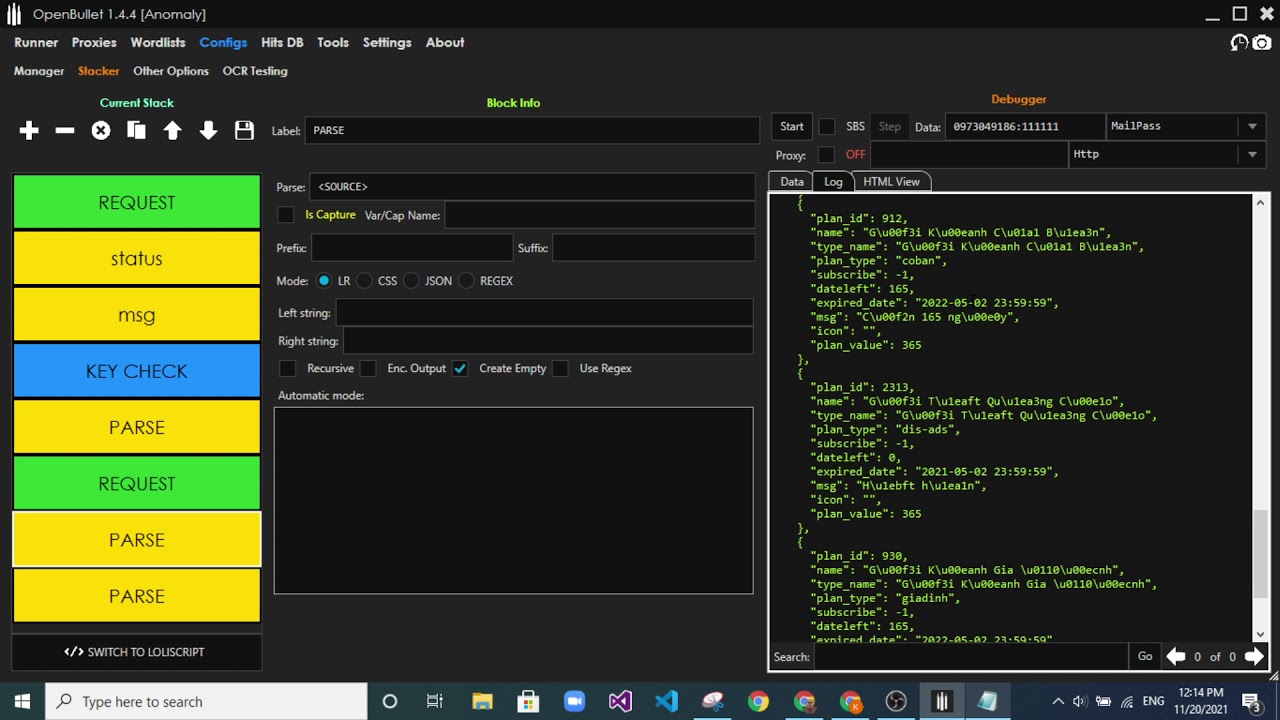The height and width of the screenshot is (720, 1280).
Task: Toggle the Proxy checkbox in debugger
Action: tap(826, 155)
